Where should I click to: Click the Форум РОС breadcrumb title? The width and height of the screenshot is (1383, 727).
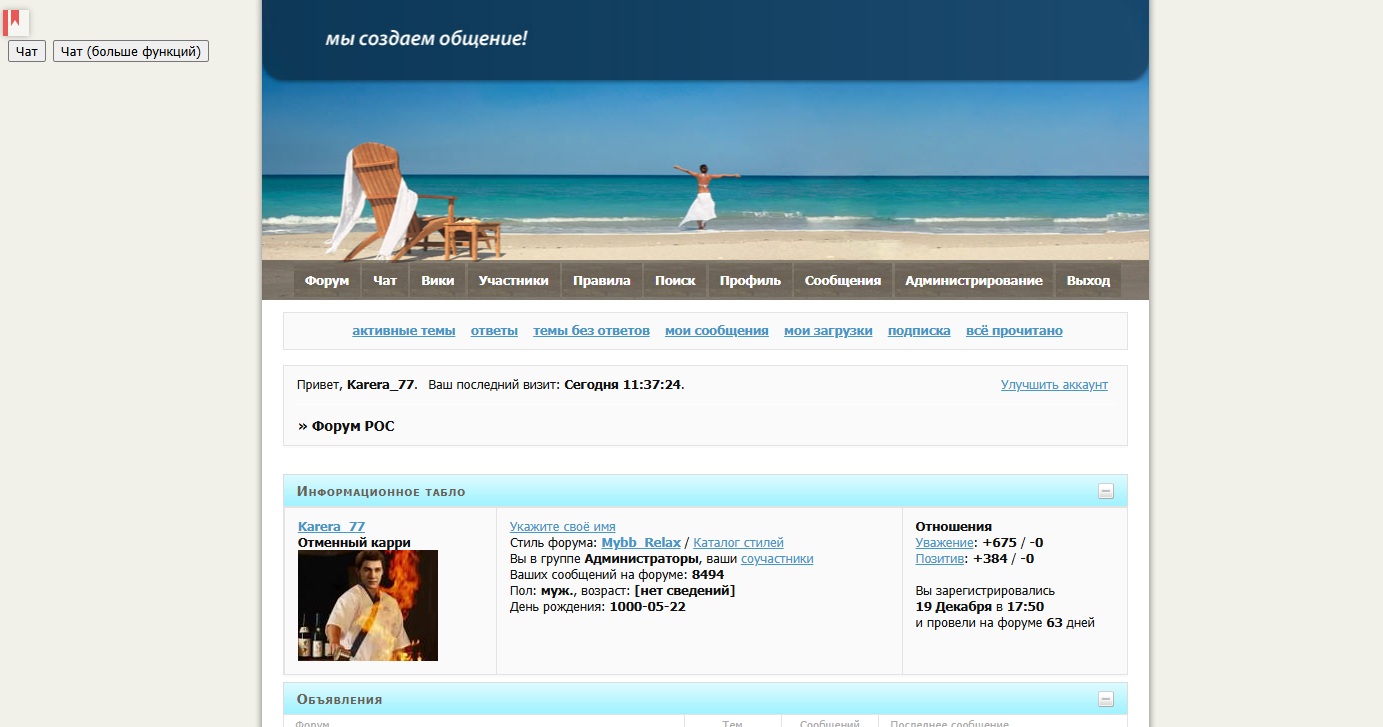[353, 426]
